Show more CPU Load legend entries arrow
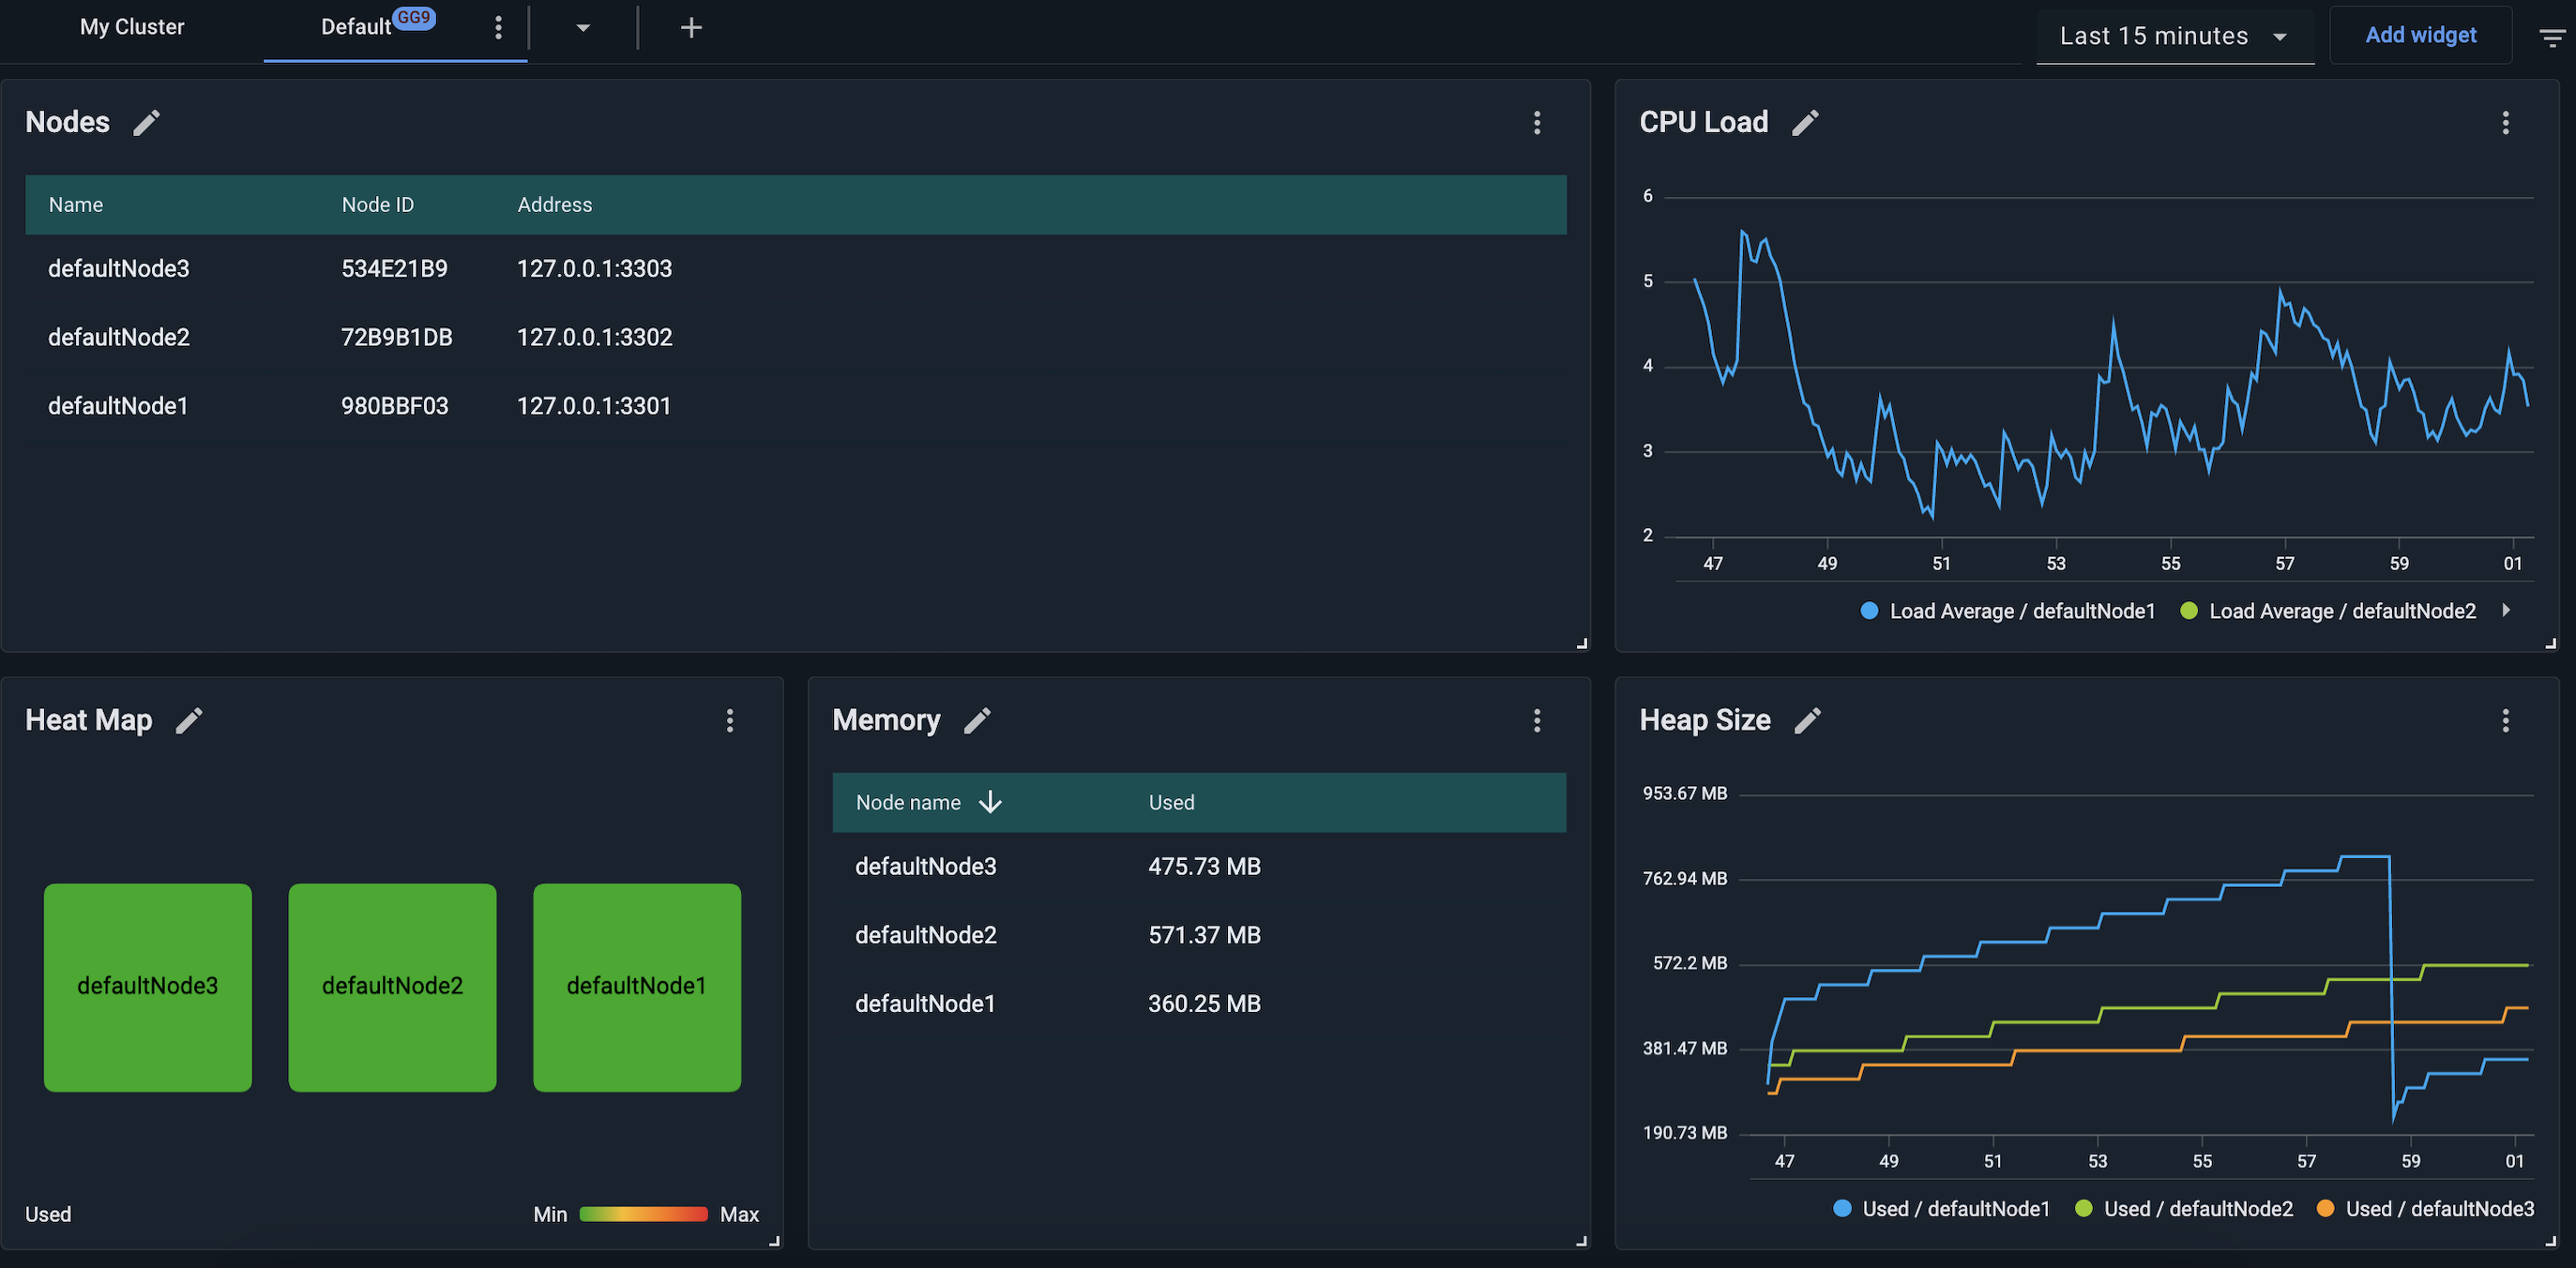Image resolution: width=2576 pixels, height=1268 pixels. point(2506,610)
